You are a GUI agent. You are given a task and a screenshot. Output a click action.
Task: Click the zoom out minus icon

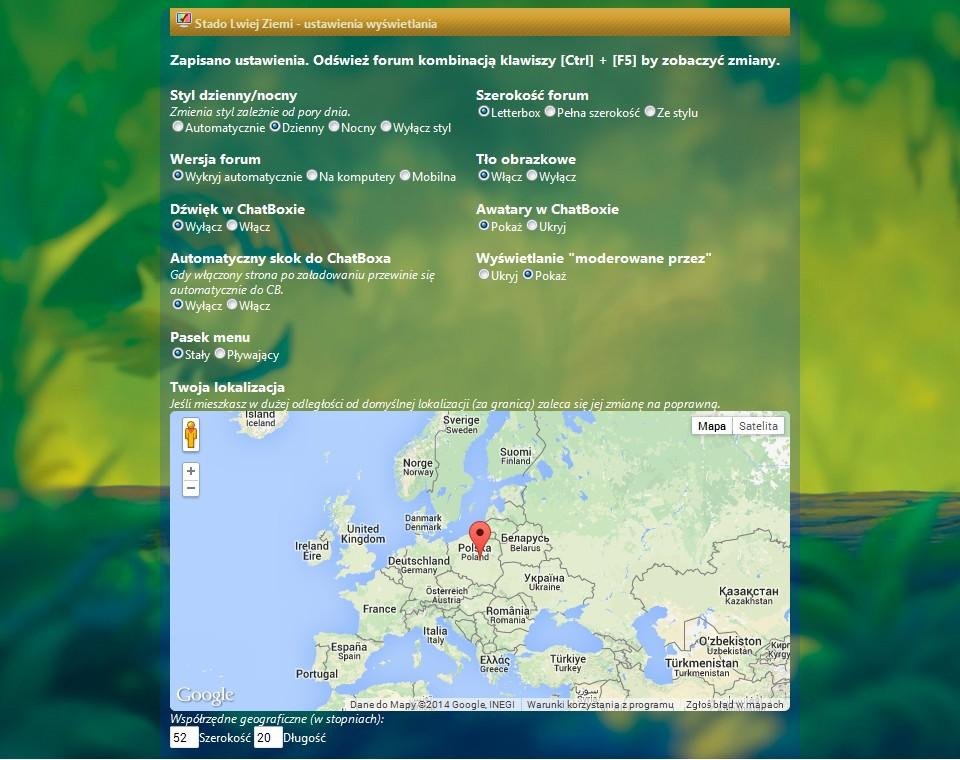190,488
